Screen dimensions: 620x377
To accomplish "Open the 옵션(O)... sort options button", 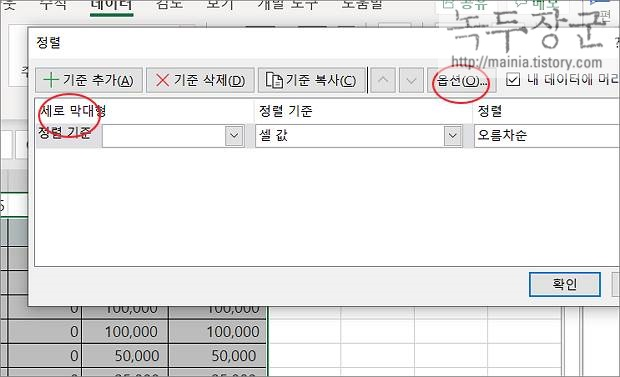I will click(461, 81).
